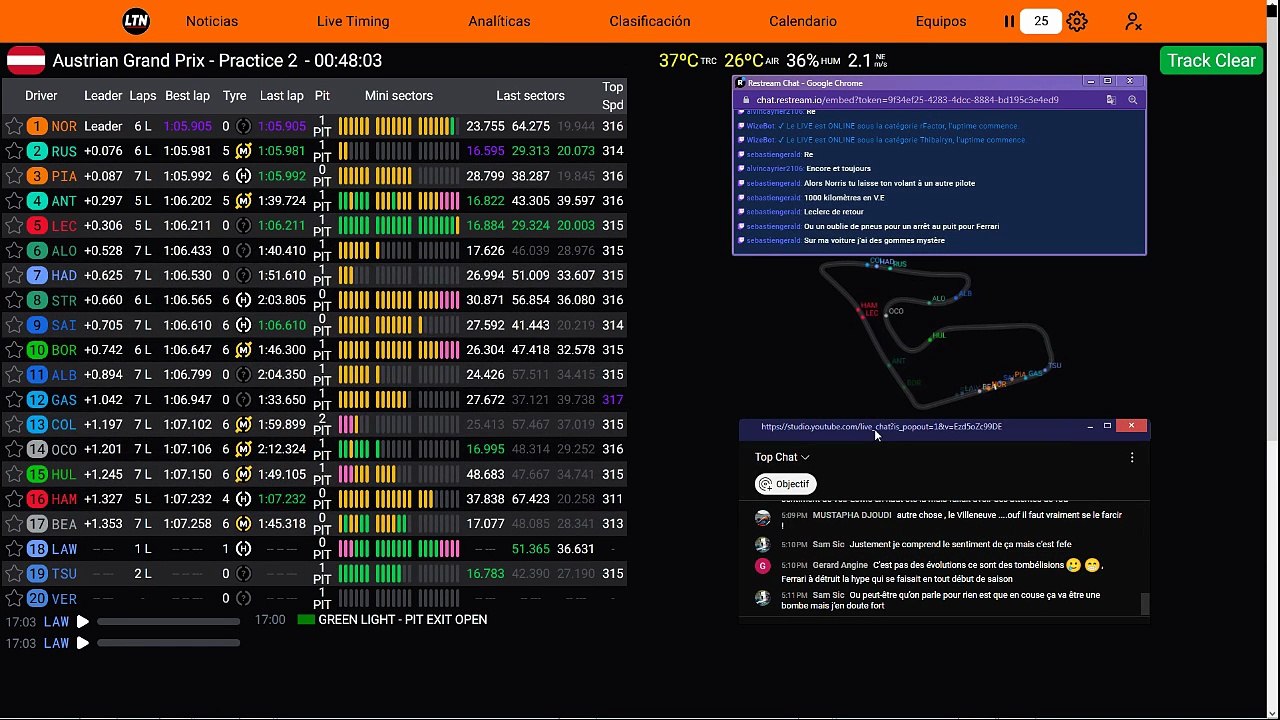Sort by Best lap column header
The image size is (1280, 720).
tap(187, 95)
